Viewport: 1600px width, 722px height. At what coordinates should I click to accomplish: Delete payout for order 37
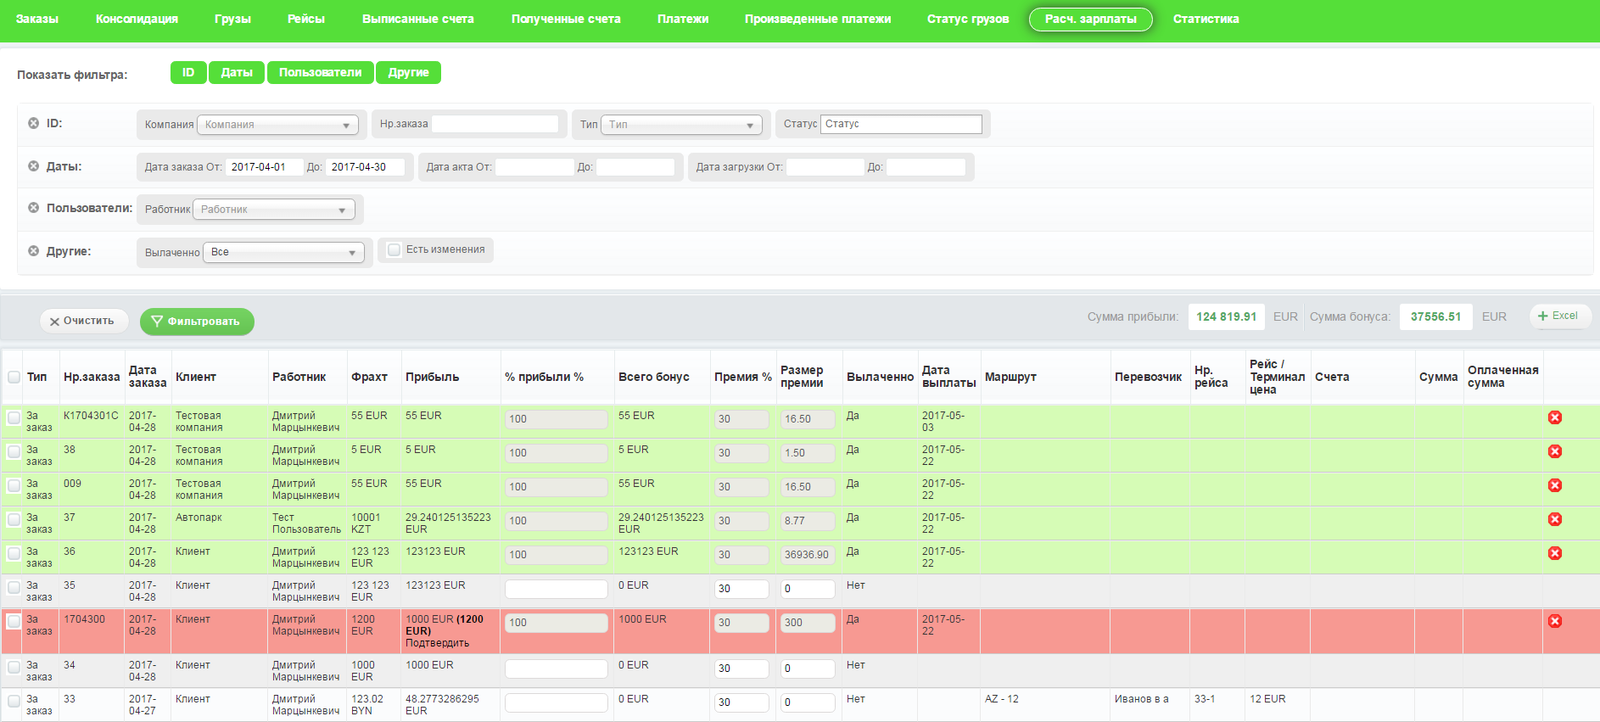1555,520
